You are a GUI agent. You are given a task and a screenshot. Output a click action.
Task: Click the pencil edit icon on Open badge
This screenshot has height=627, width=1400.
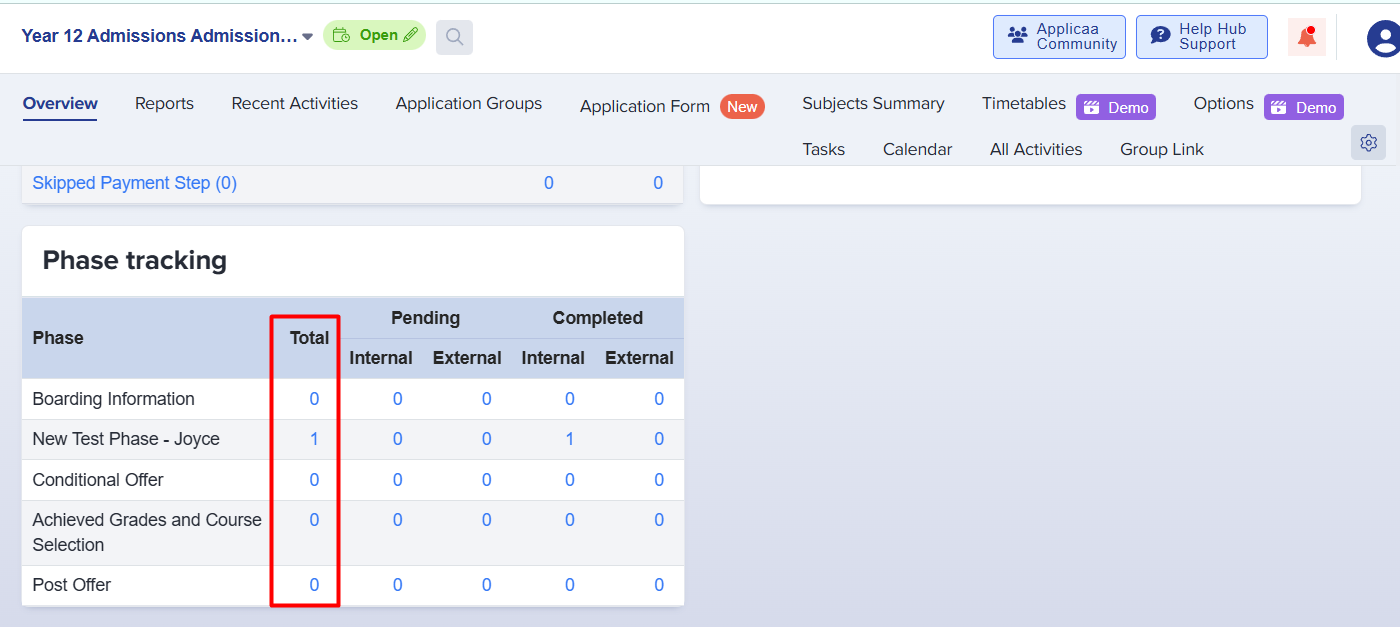tap(410, 36)
